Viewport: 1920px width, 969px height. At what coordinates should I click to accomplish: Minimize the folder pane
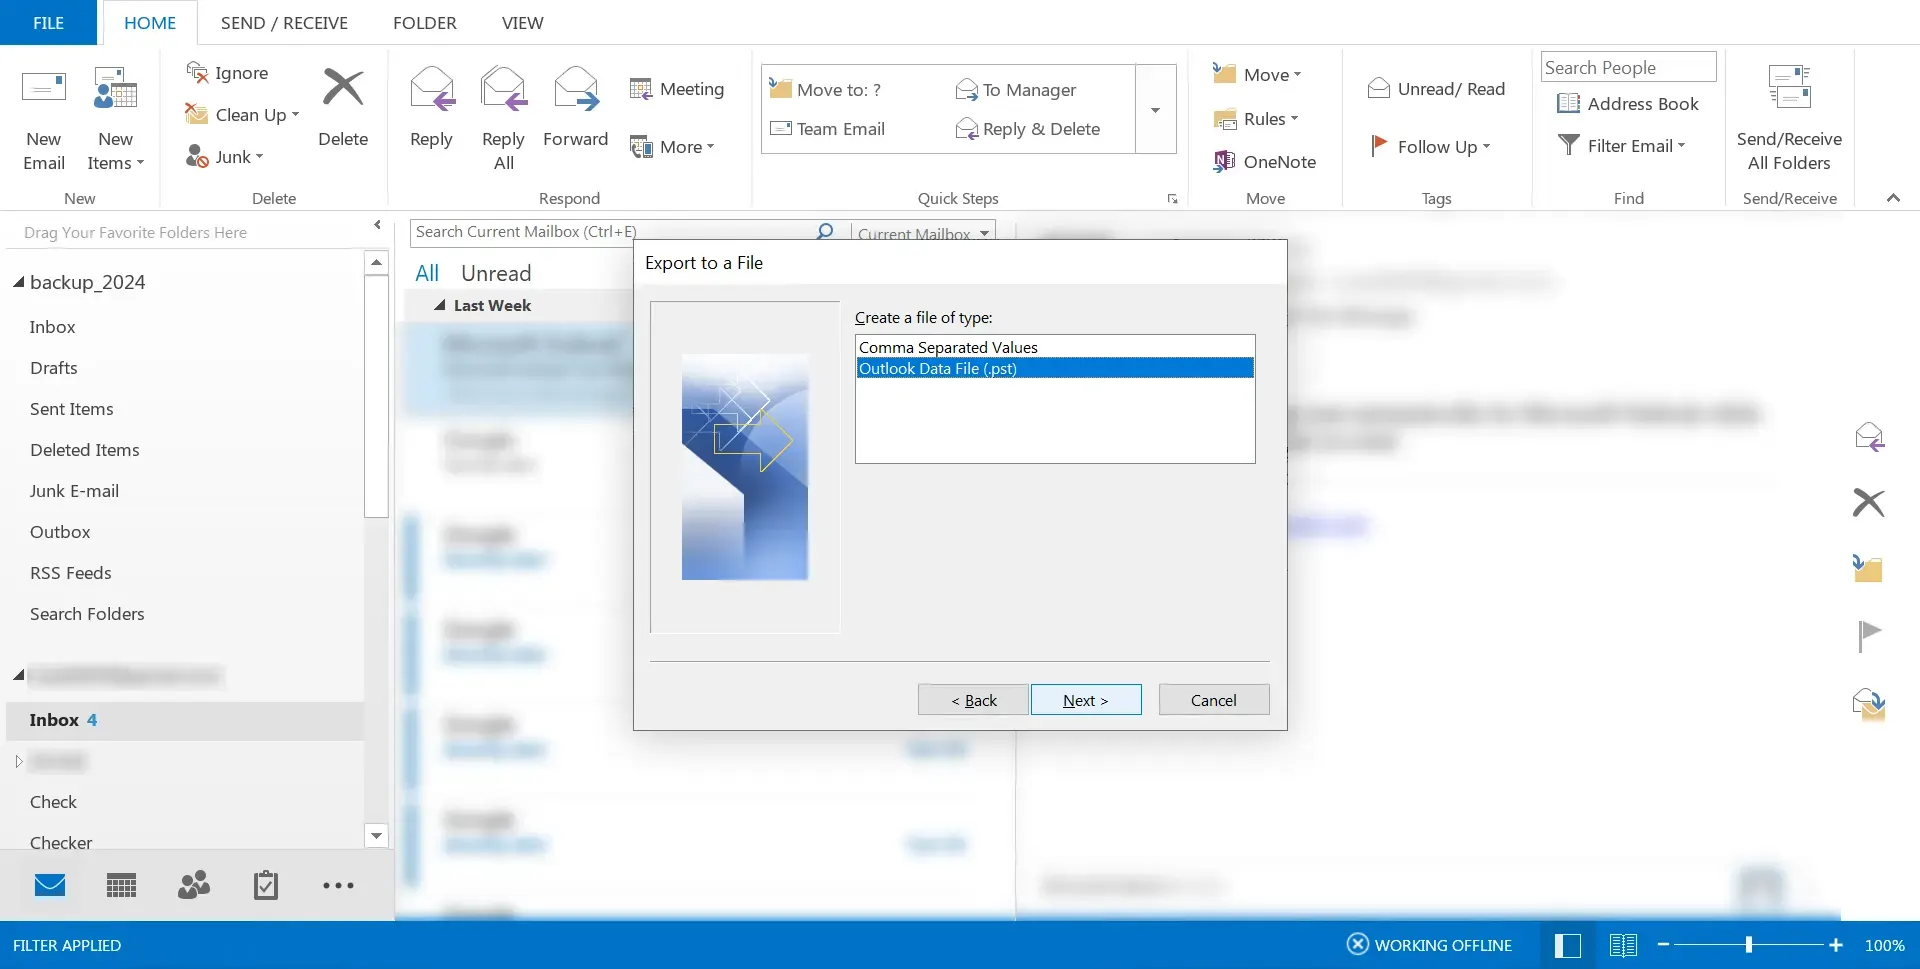click(377, 225)
